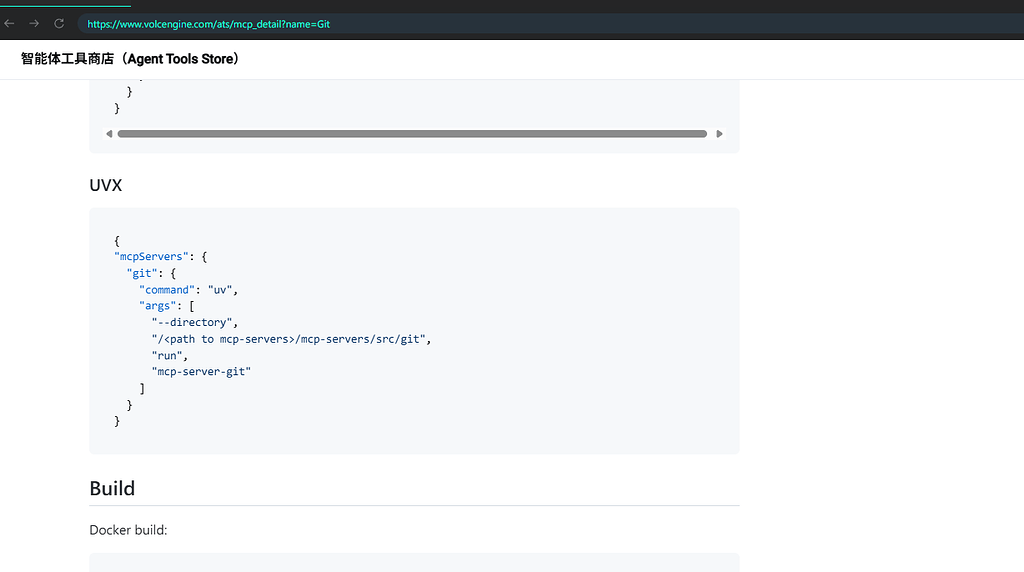Click the "command" key in the code

(x=167, y=290)
